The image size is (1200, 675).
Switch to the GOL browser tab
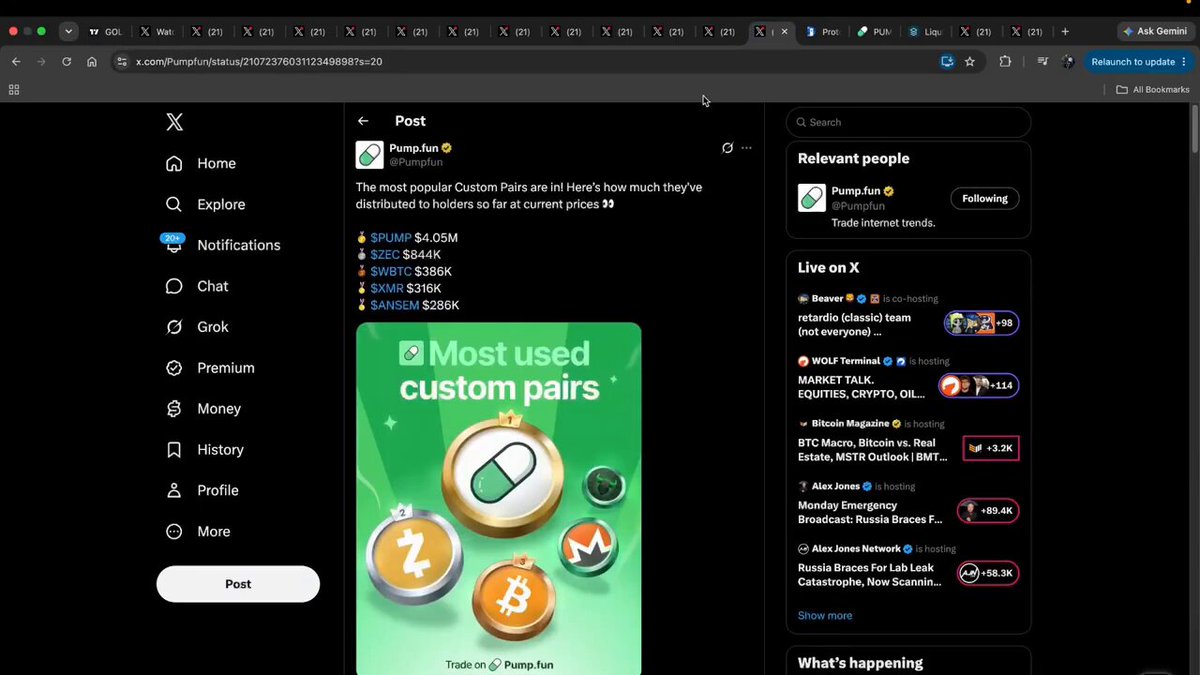click(x=107, y=32)
